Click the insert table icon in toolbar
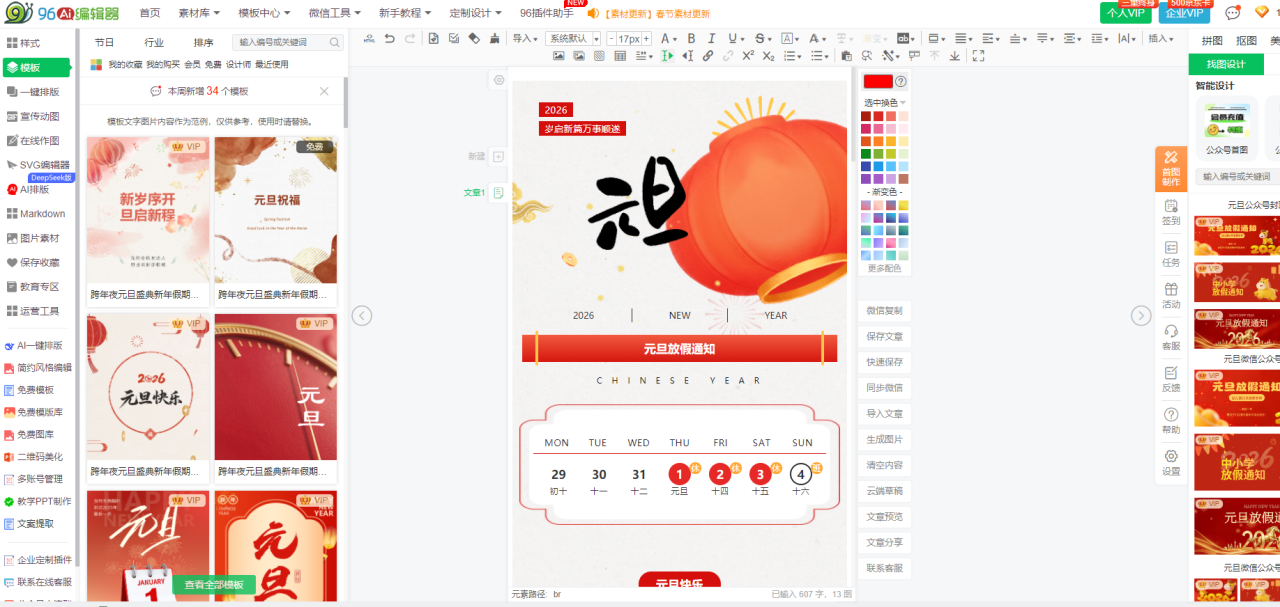This screenshot has height=607, width=1280. 621,56
